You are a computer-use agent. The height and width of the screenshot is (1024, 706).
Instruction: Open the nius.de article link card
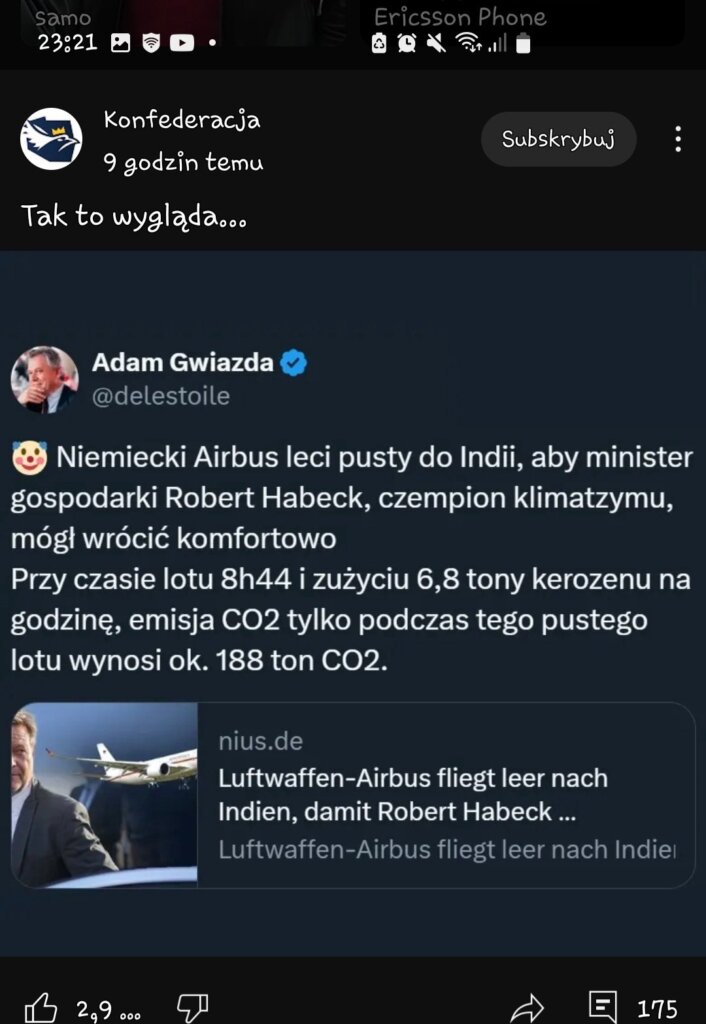pos(447,795)
